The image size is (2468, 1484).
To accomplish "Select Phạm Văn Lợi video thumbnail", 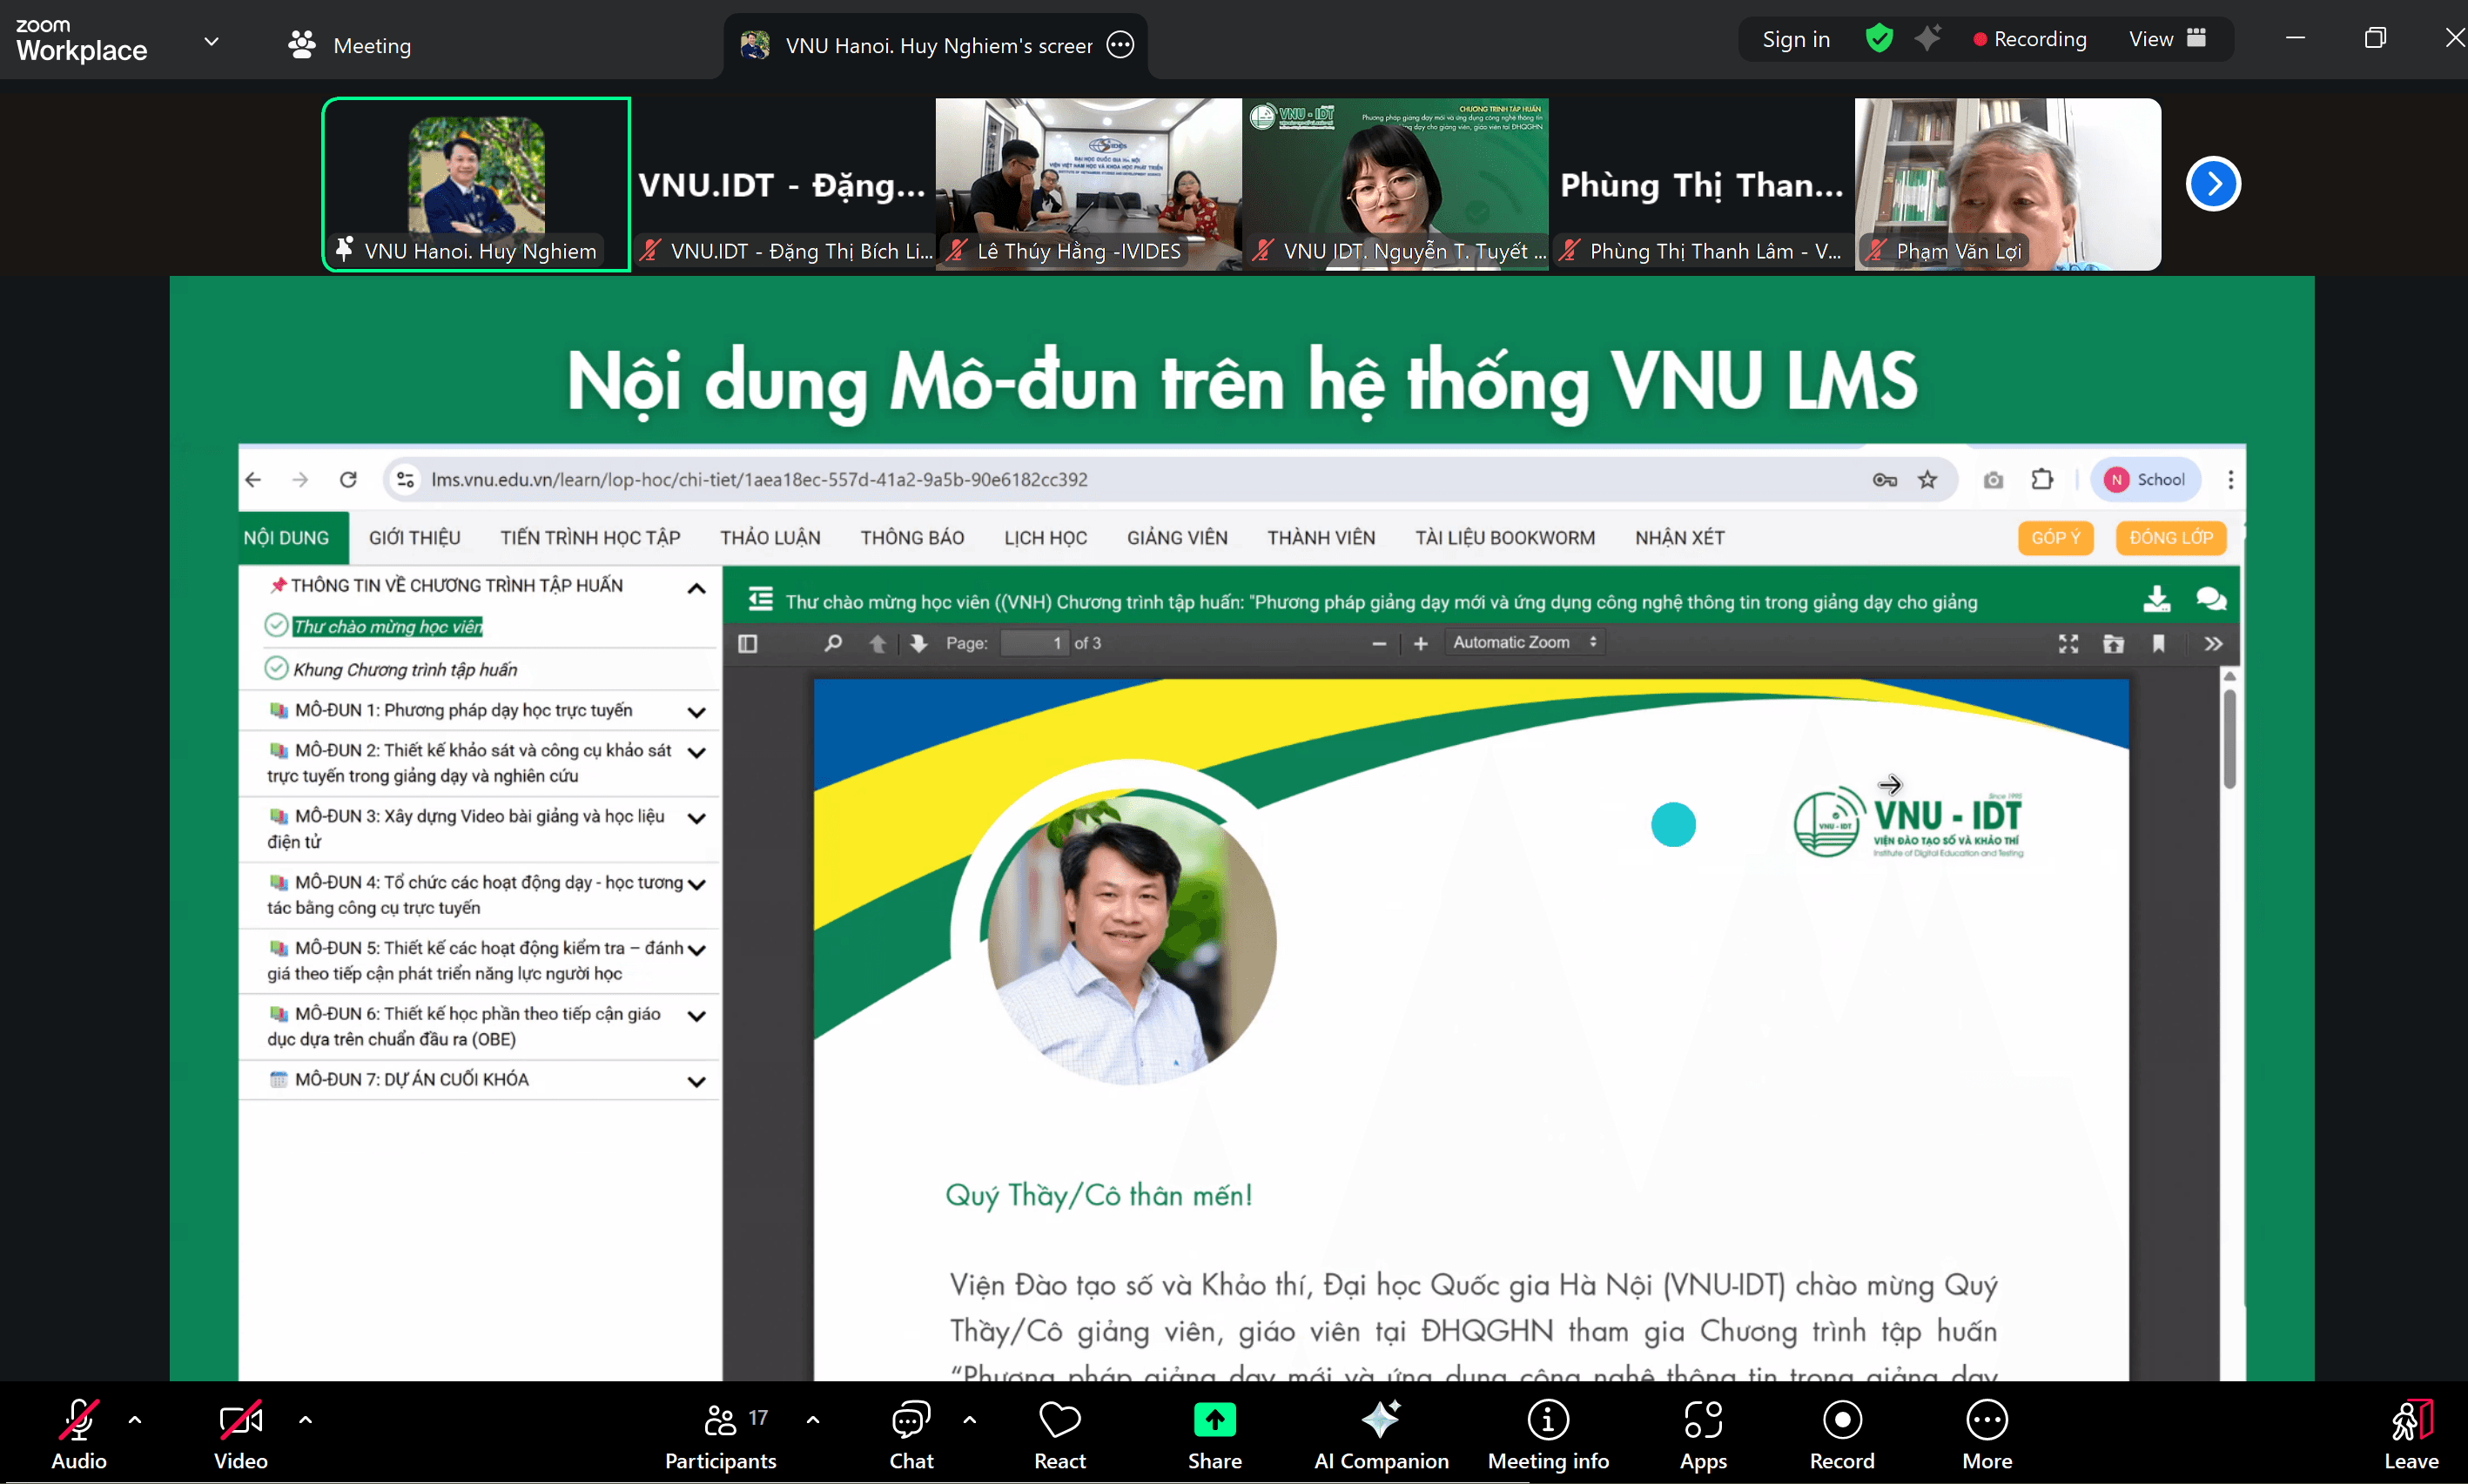I will coord(2007,184).
